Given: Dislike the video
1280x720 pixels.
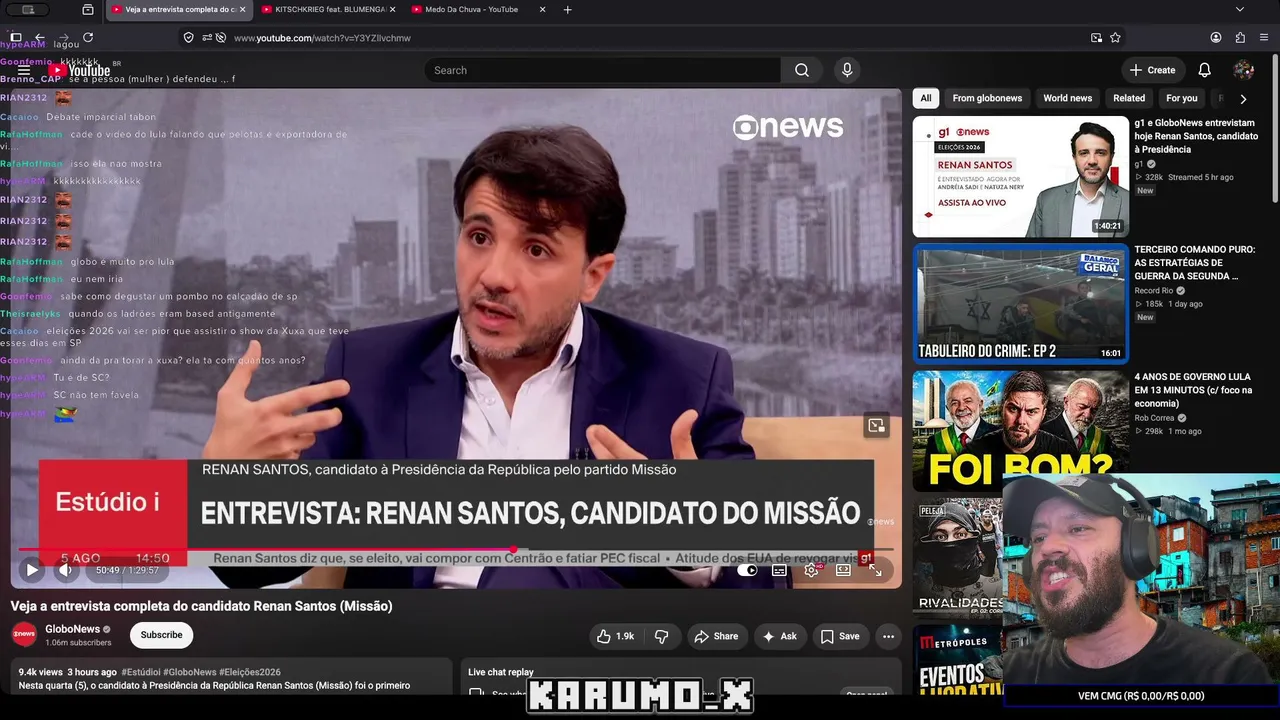Looking at the screenshot, I should click(x=661, y=636).
